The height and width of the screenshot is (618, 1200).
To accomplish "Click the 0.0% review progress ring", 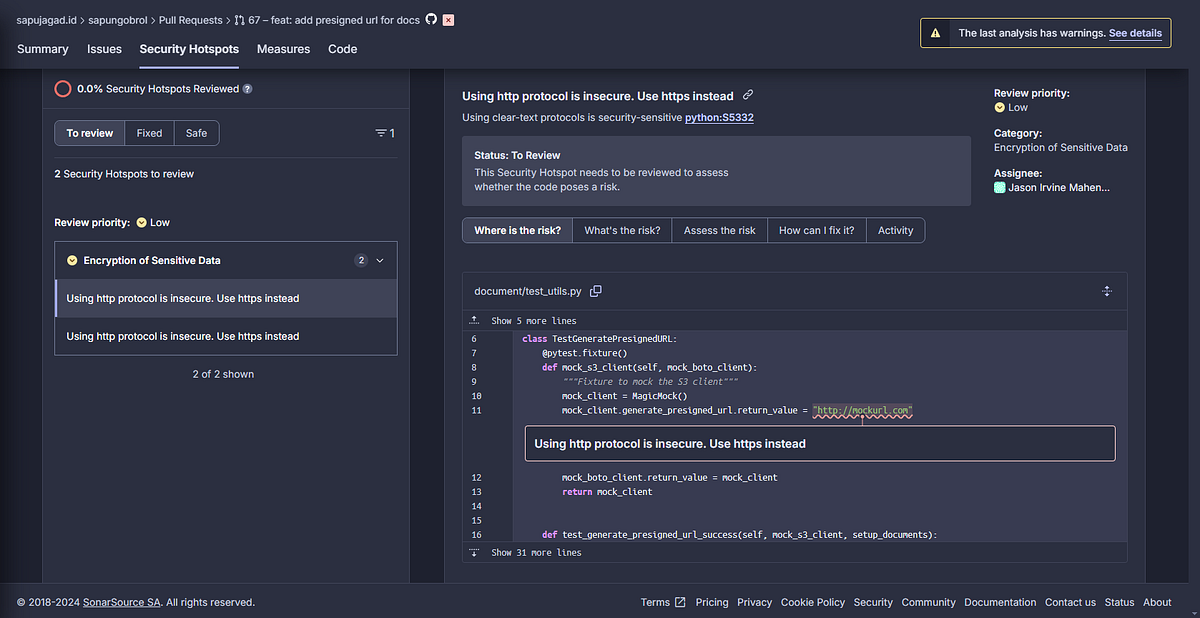I will pos(62,88).
